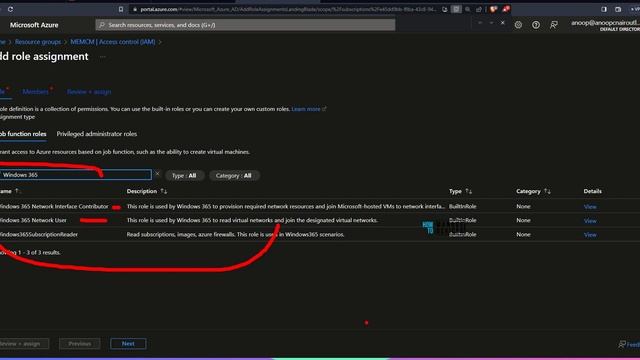Select Privileged administrator roles tab
The image size is (640, 360).
97,134
